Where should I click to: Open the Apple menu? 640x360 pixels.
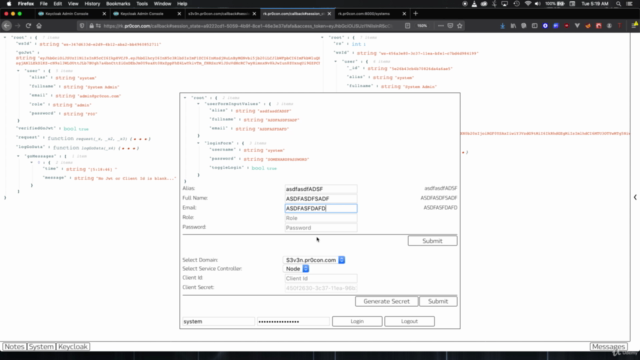pyautogui.click(x=9, y=4)
